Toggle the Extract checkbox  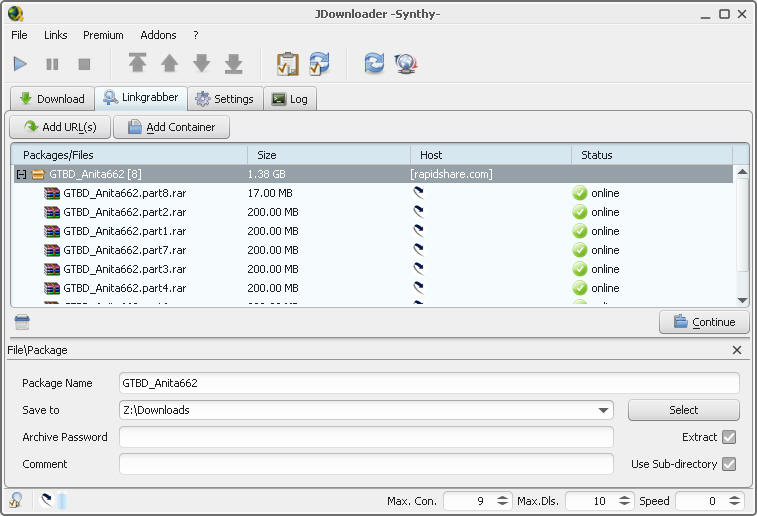click(x=729, y=437)
